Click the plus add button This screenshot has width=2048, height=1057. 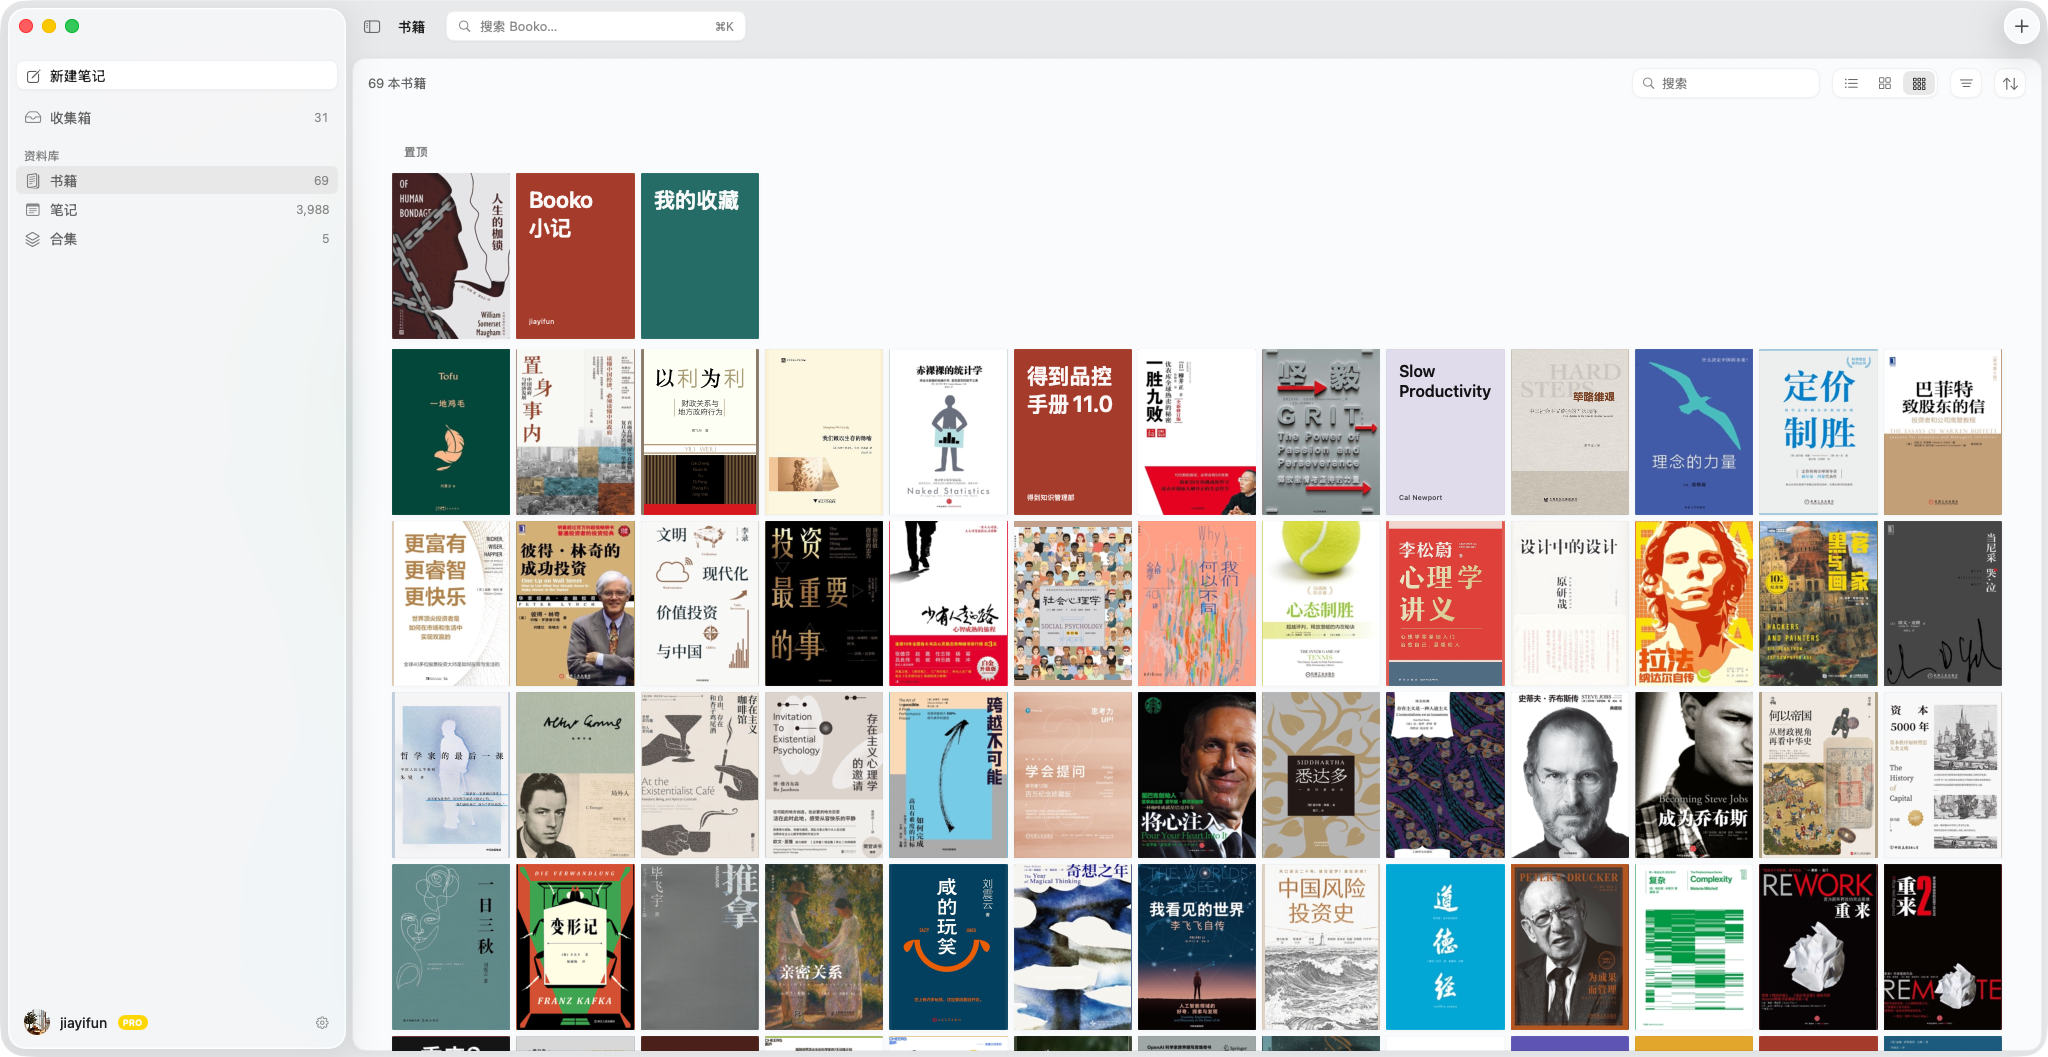click(x=2021, y=27)
